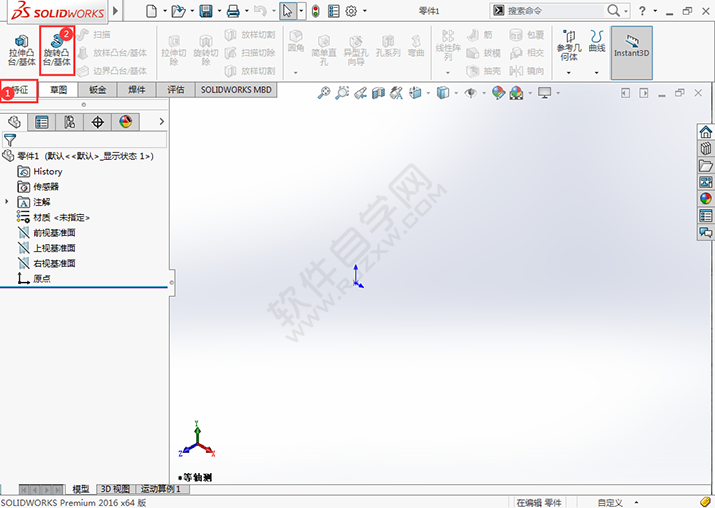Click the Select cursor tool
The image size is (715, 508).
288,10
